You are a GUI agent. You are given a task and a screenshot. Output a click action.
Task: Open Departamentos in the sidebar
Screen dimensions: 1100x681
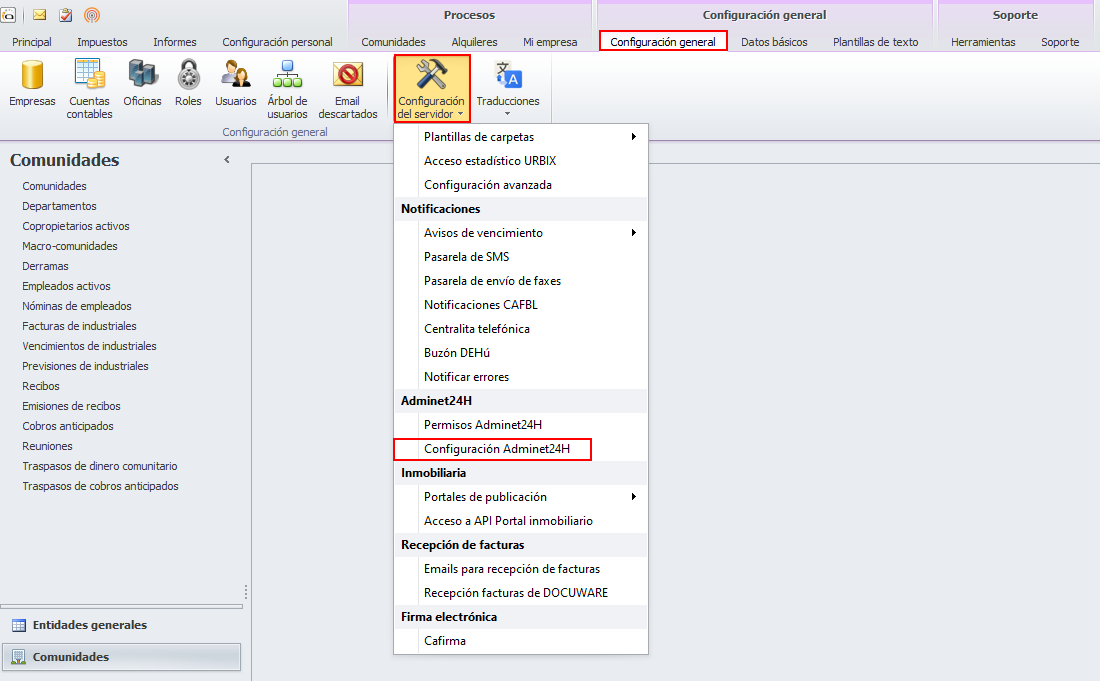59,206
